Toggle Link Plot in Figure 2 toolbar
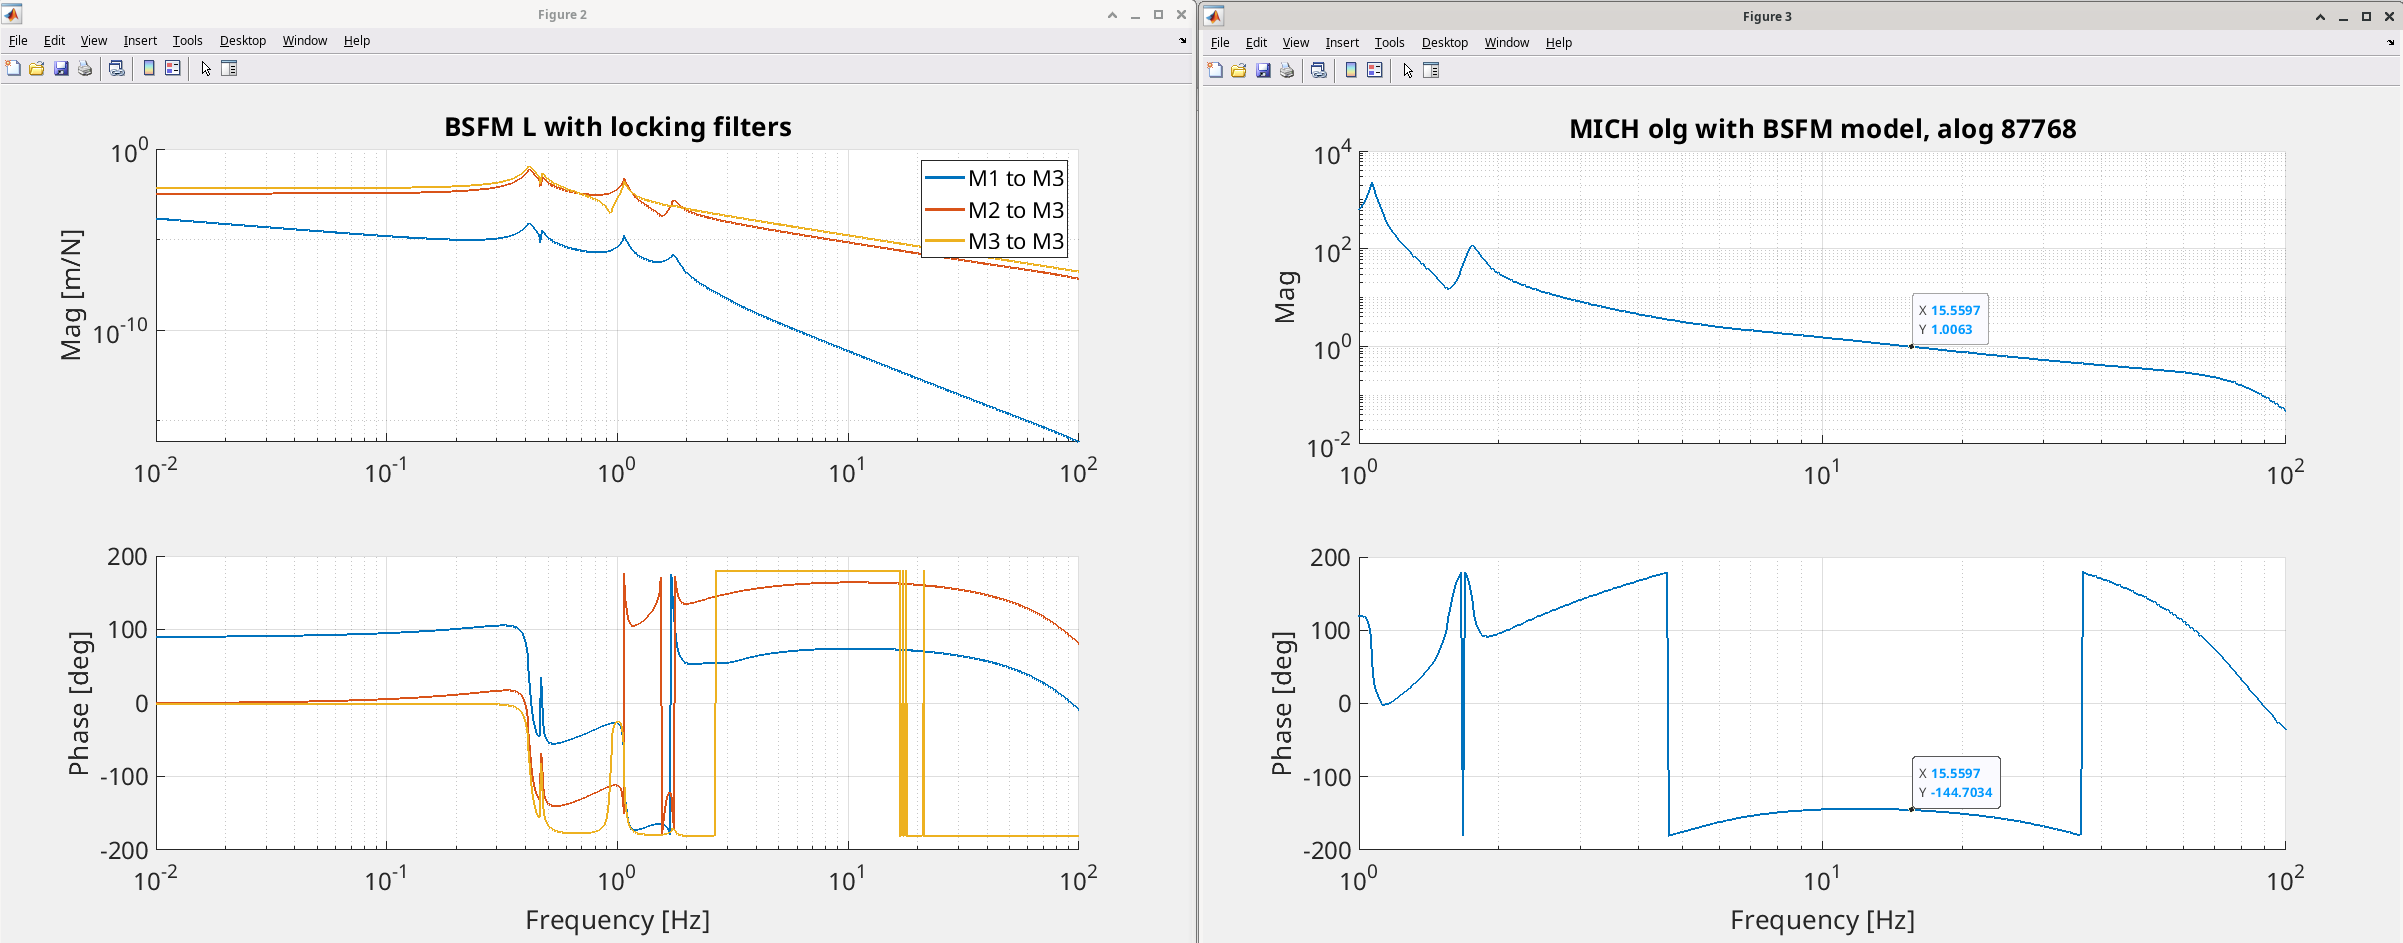The height and width of the screenshot is (943, 2403). point(117,68)
